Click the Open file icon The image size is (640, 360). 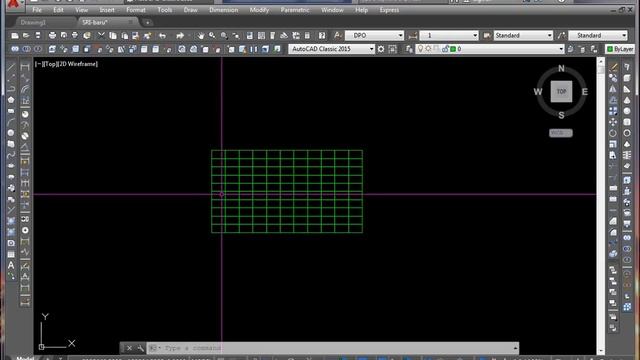26,36
